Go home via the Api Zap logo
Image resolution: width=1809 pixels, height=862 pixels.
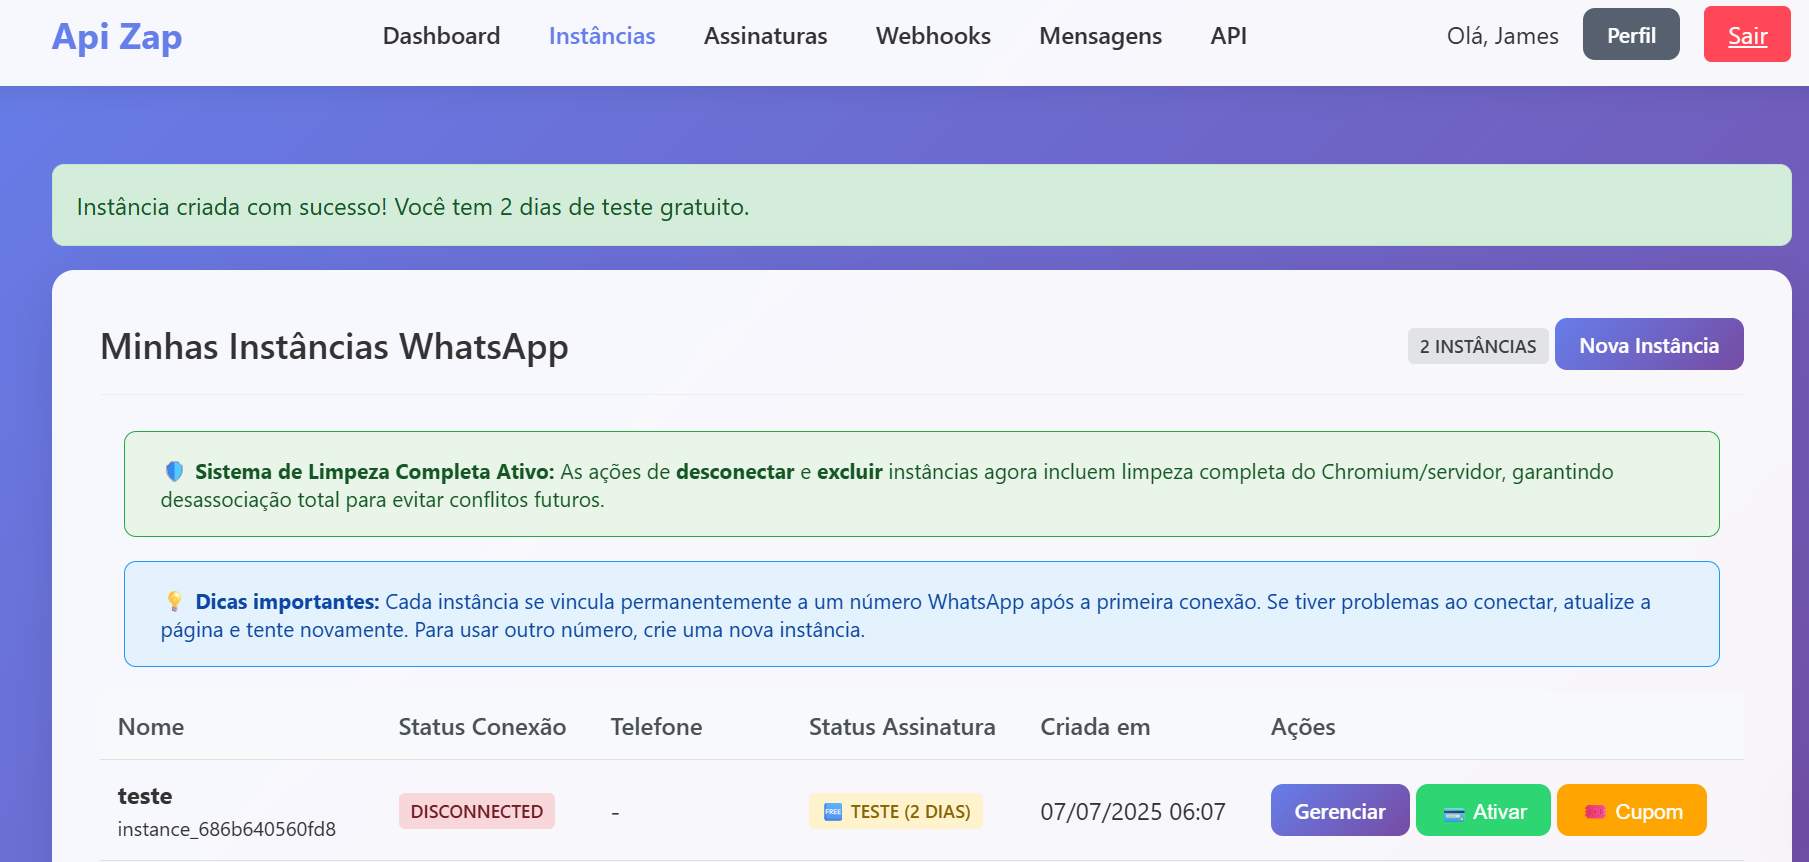coord(117,37)
